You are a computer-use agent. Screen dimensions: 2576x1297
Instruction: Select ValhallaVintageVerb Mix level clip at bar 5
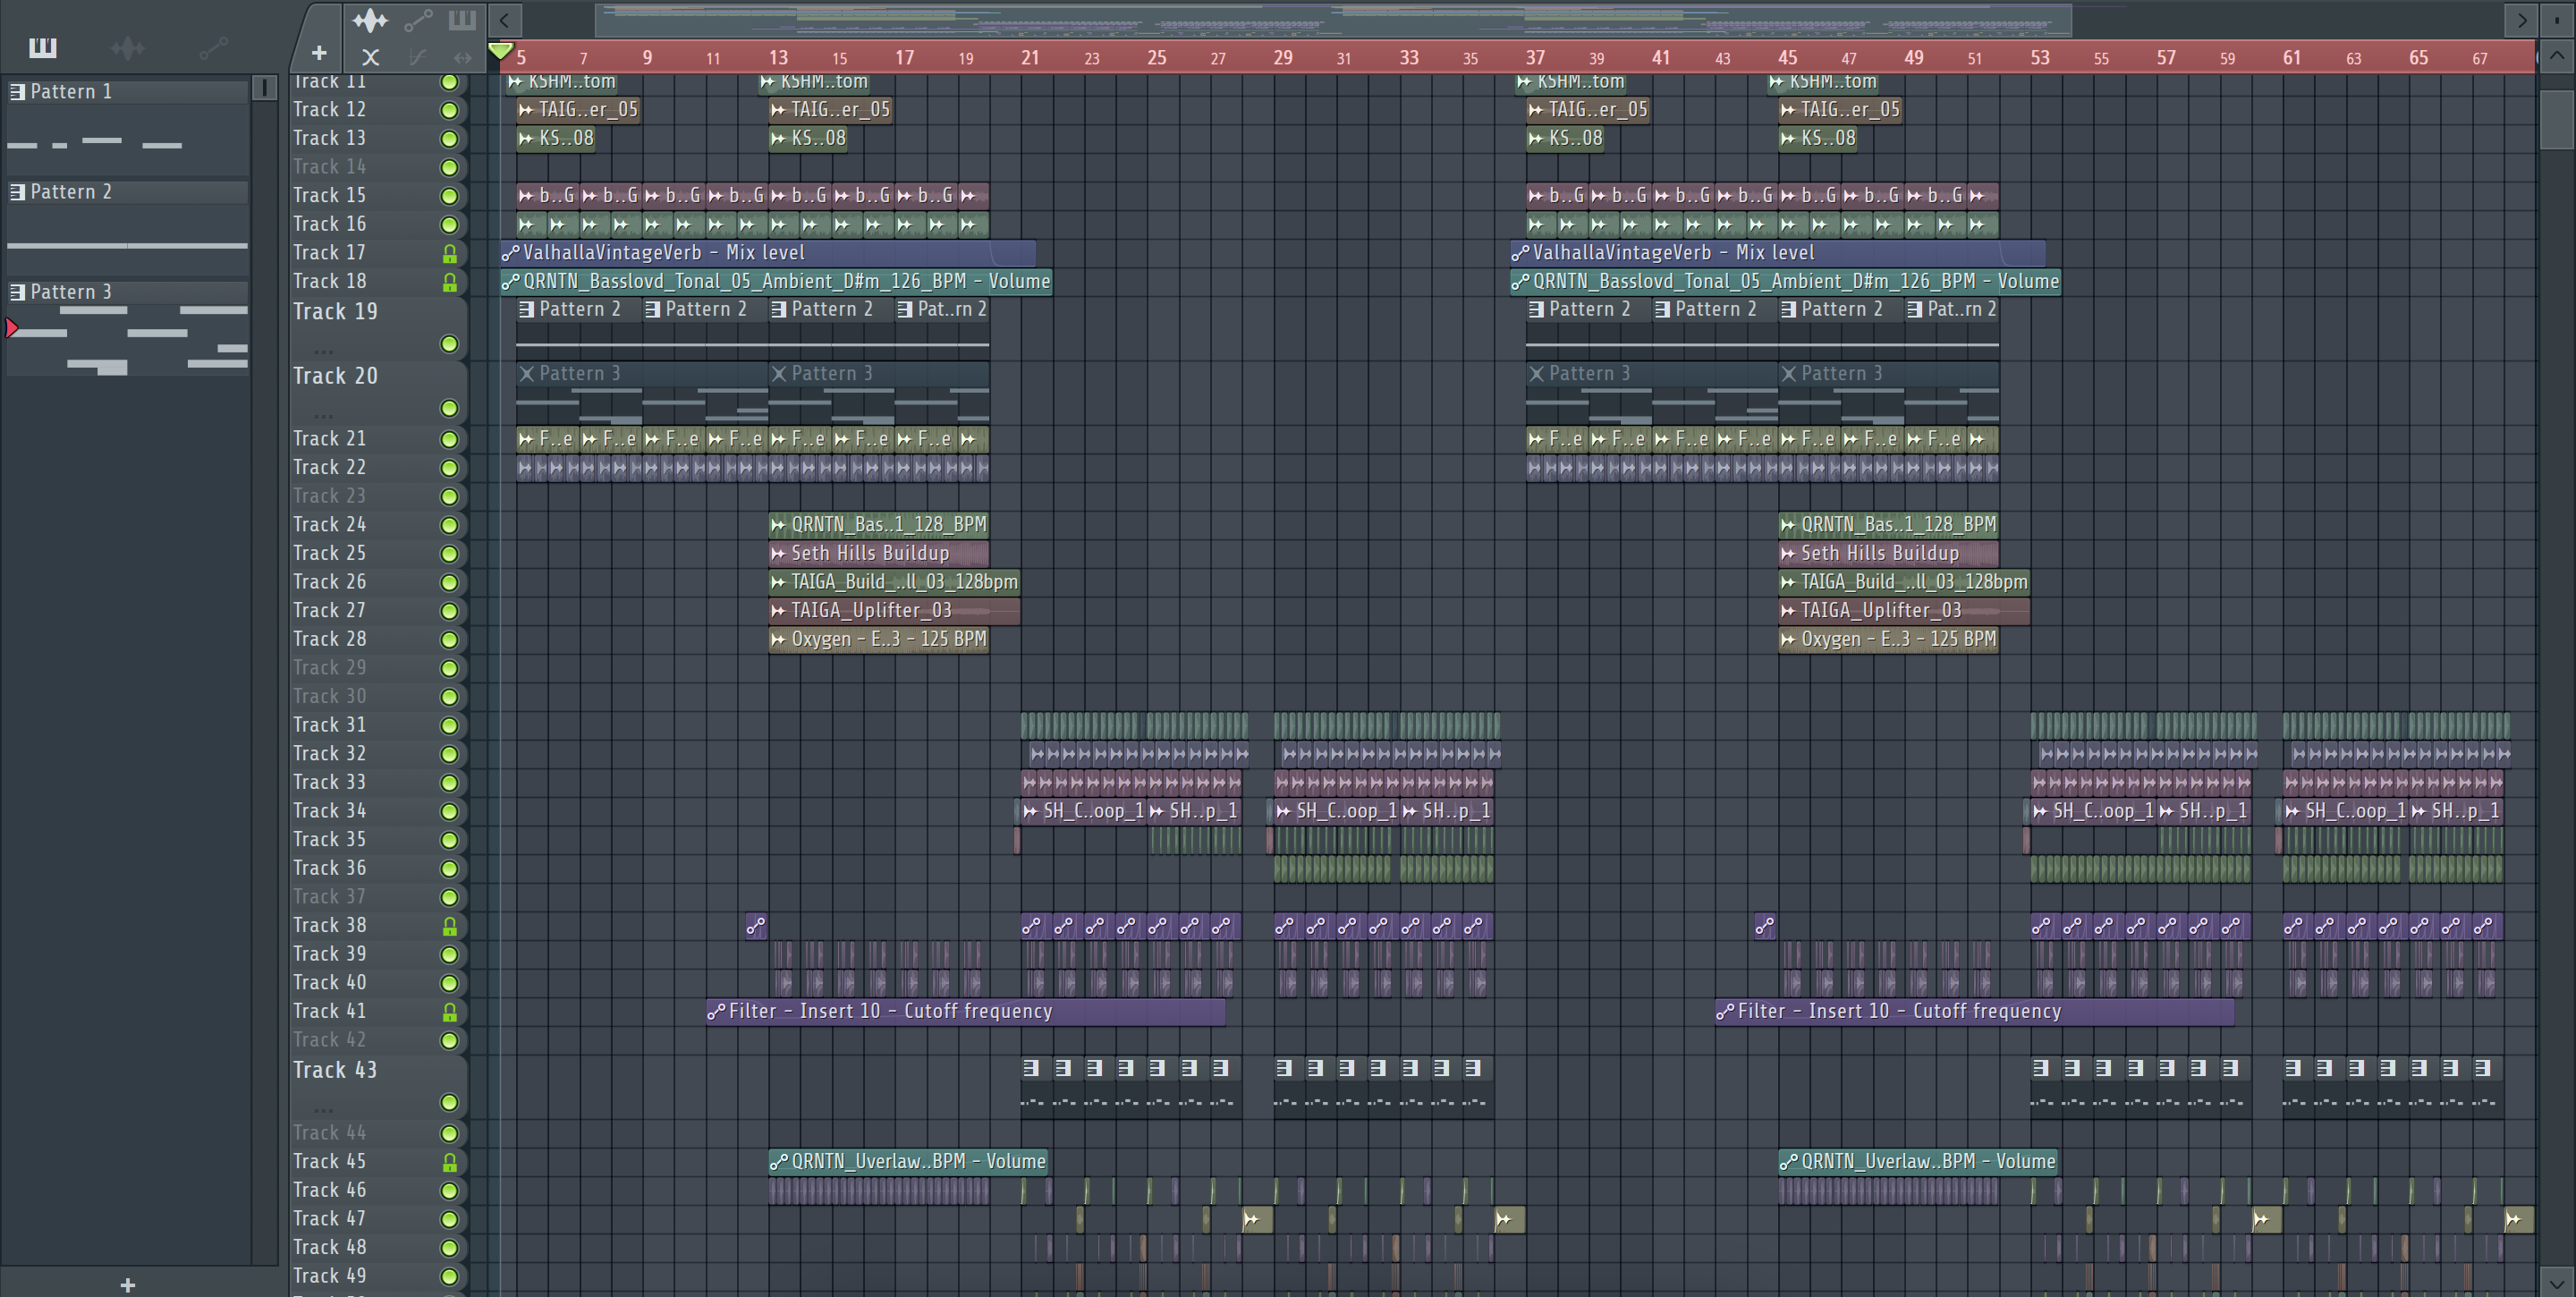tap(768, 253)
